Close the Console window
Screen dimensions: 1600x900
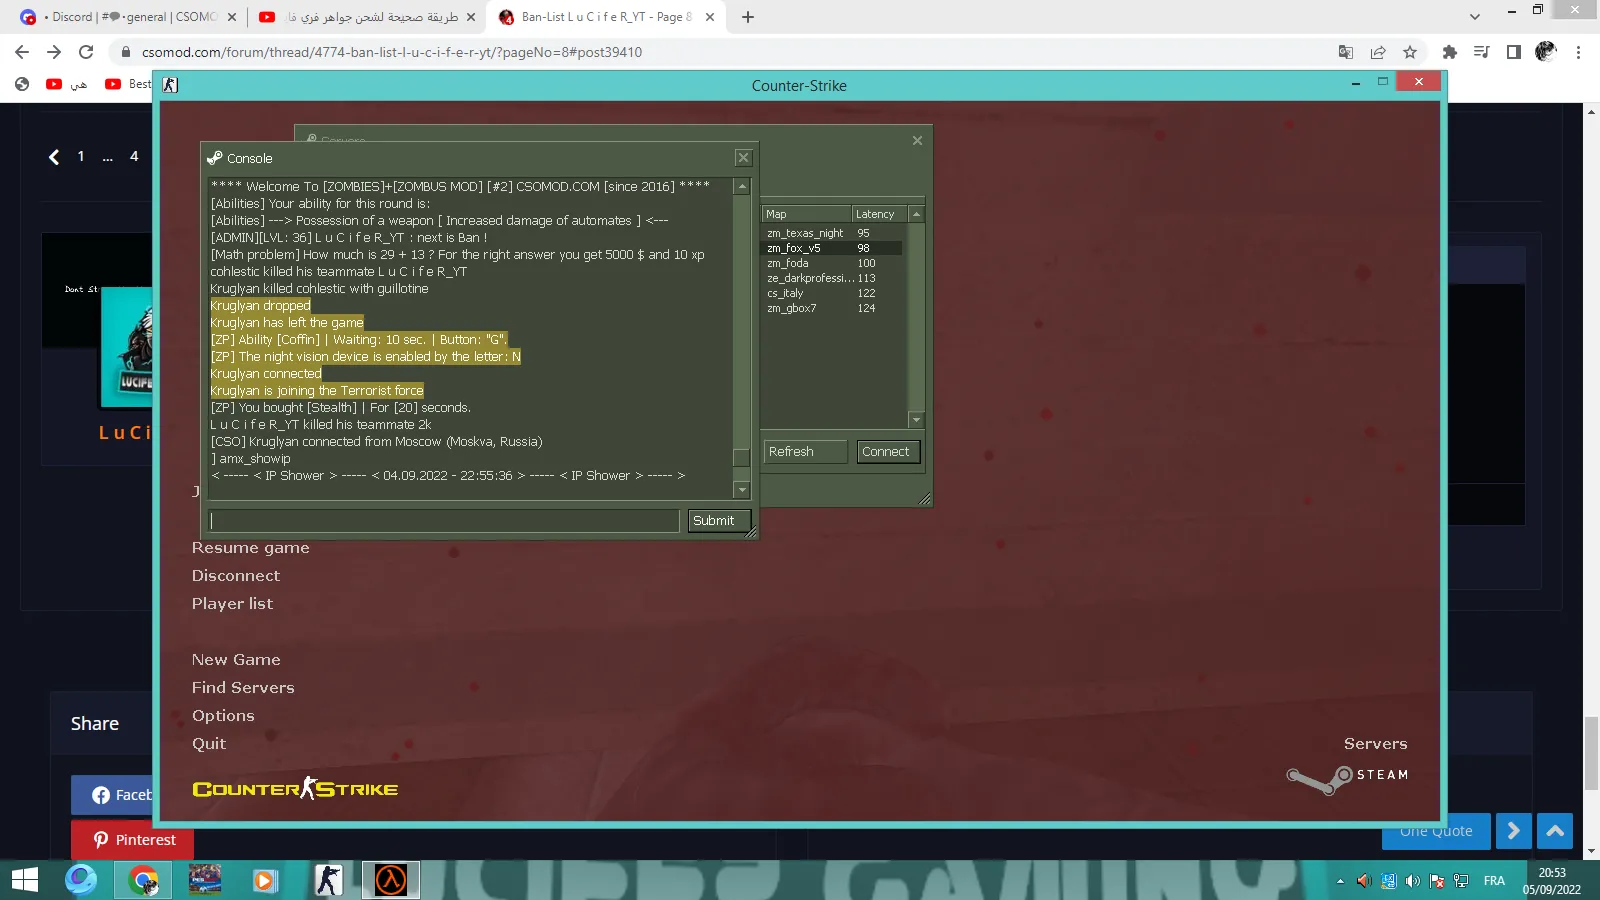tap(743, 157)
